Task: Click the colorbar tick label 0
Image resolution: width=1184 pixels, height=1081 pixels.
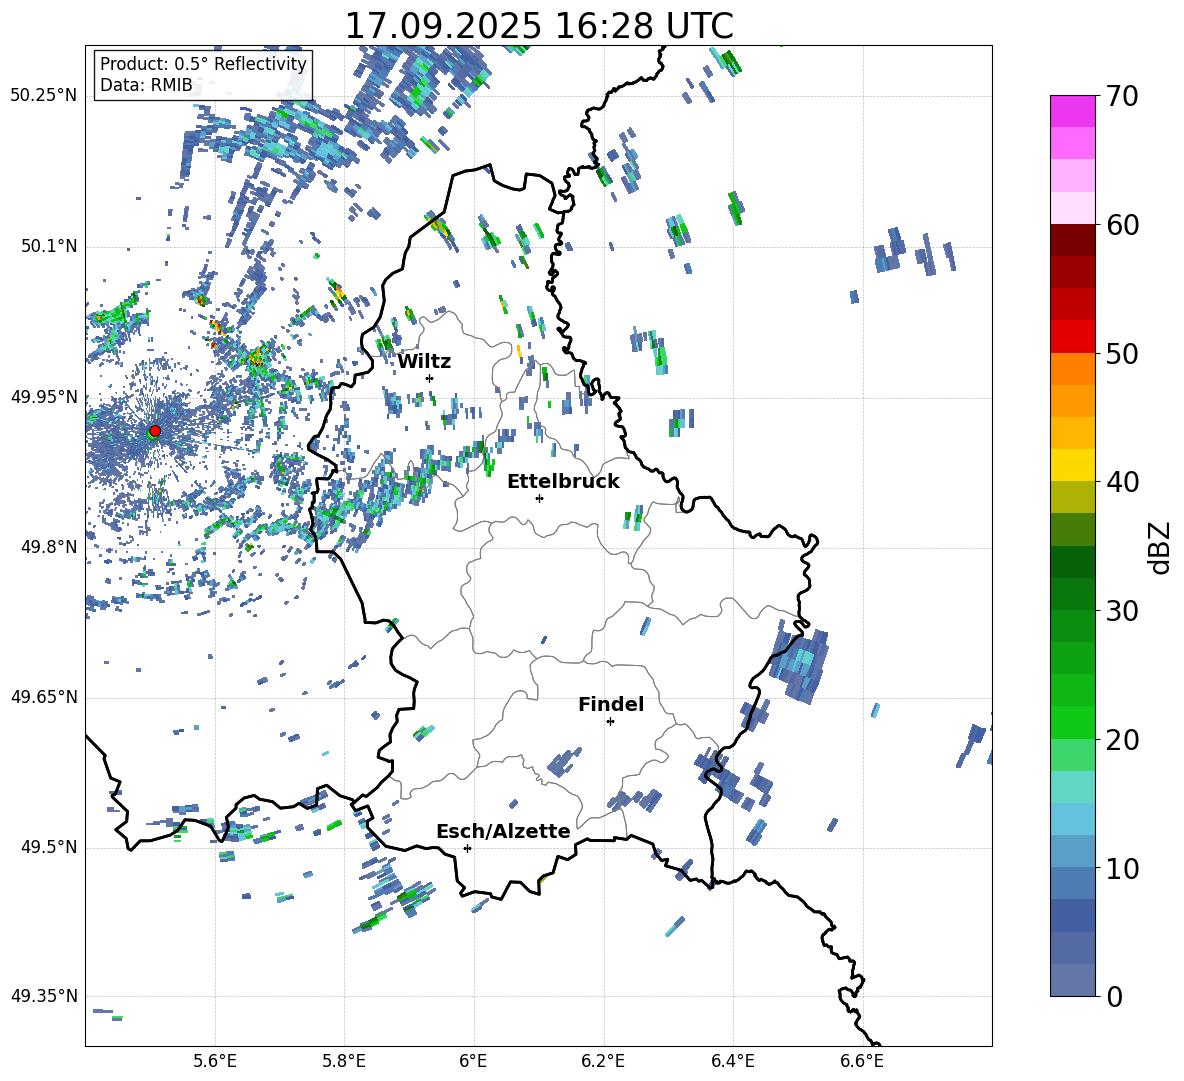Action: [1114, 996]
